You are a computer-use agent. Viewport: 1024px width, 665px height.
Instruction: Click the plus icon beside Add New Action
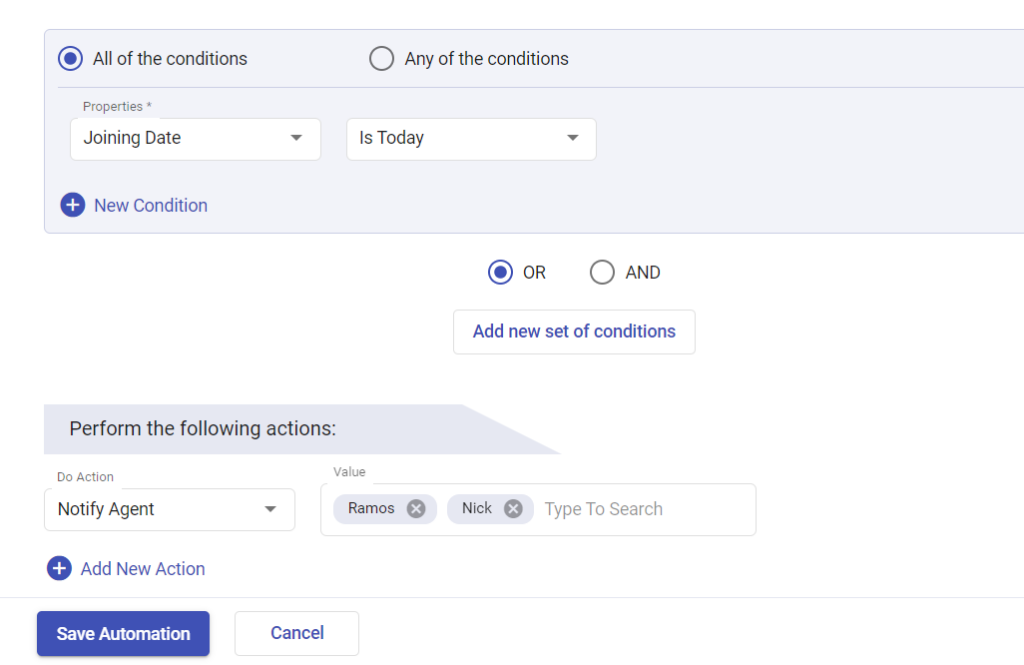59,568
